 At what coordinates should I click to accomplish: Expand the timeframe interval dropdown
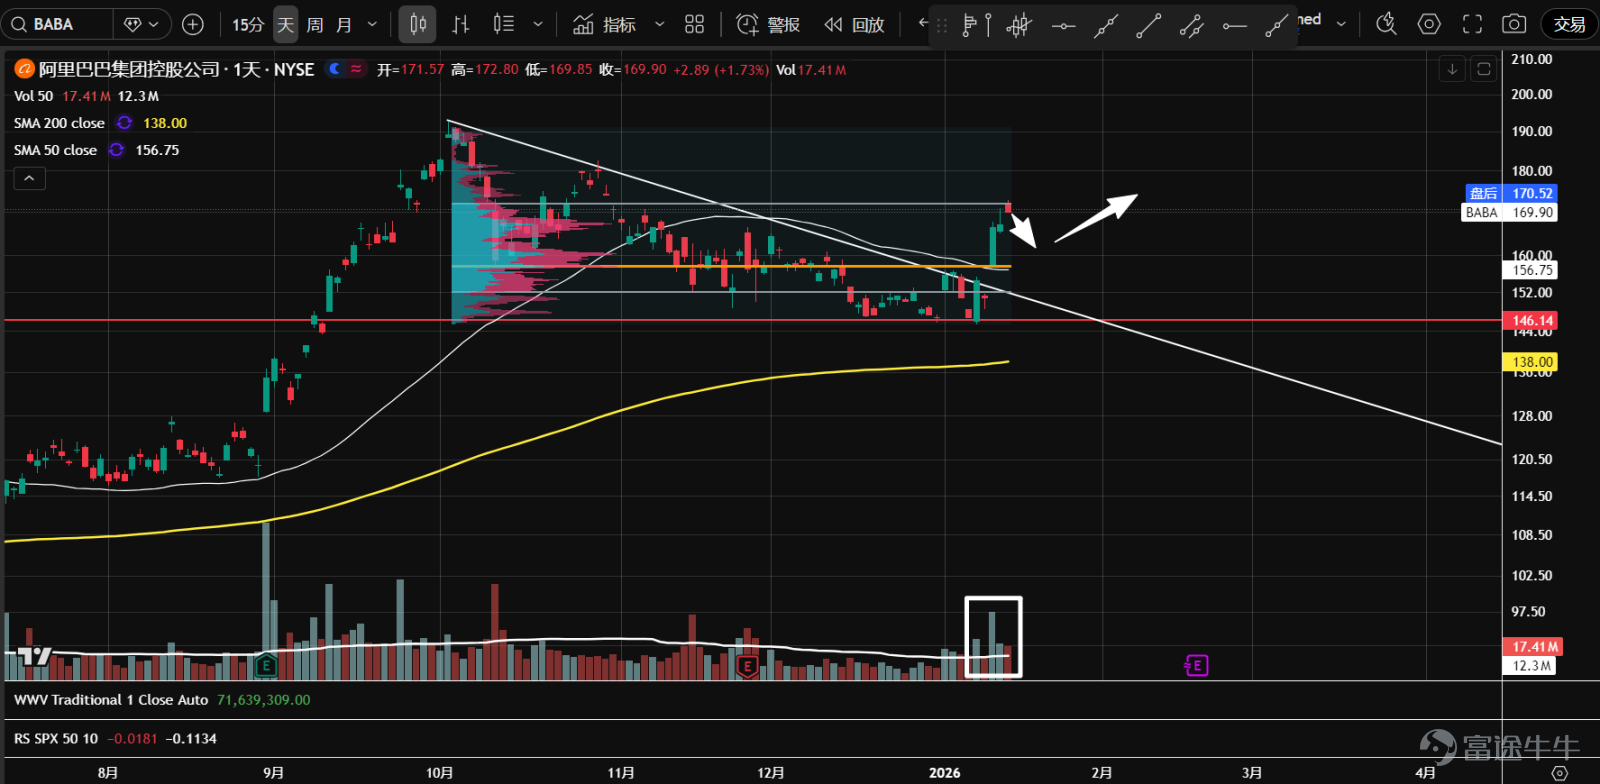pyautogui.click(x=372, y=24)
